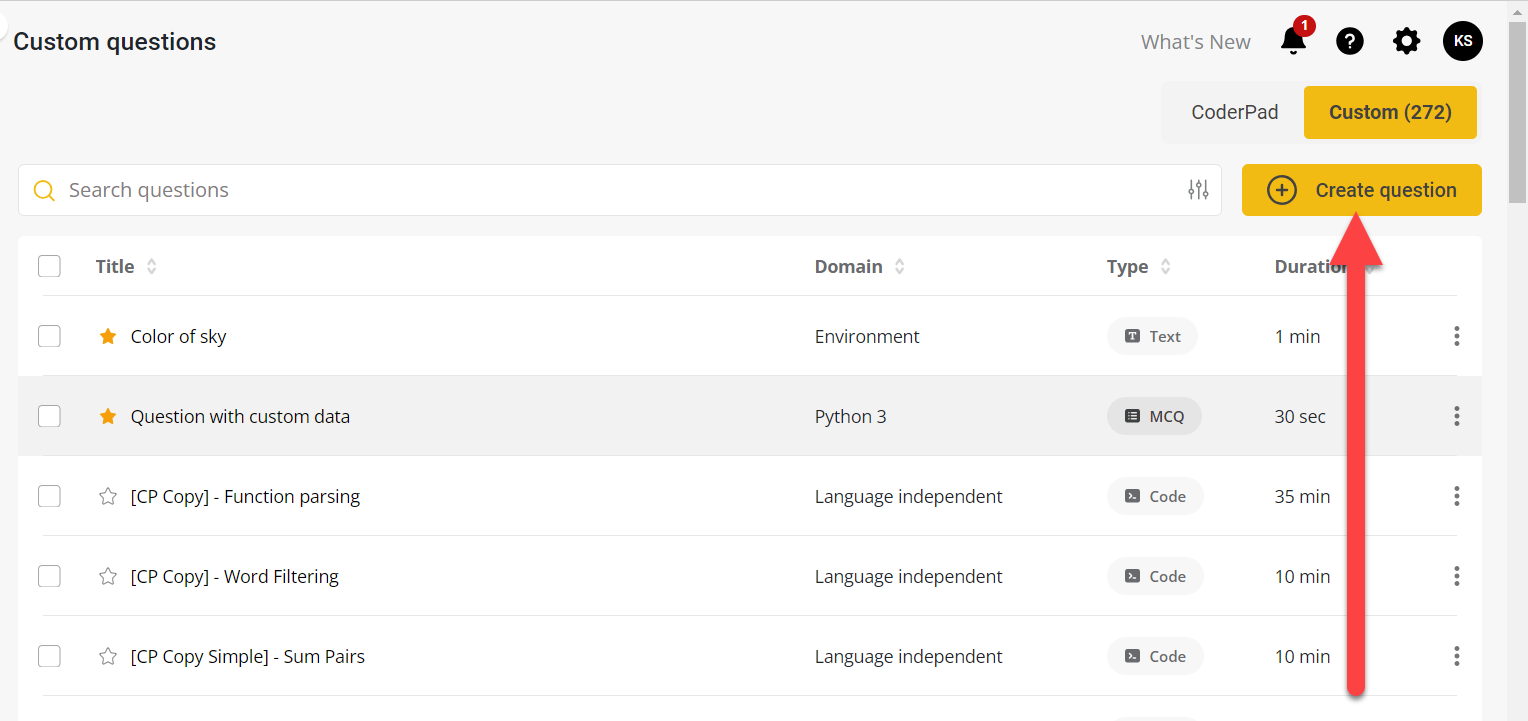The height and width of the screenshot is (721, 1528).
Task: Star the [CP Copy] - Word Filtering question
Action: click(x=108, y=577)
